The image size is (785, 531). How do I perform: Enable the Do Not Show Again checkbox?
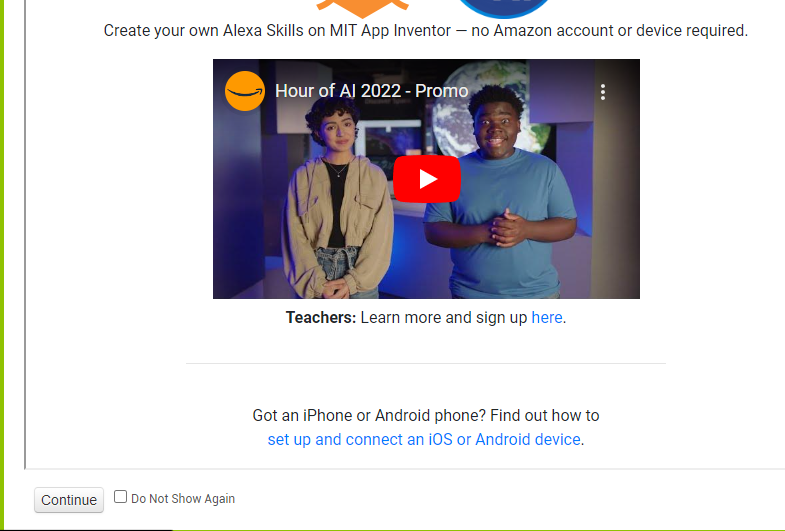(x=120, y=496)
